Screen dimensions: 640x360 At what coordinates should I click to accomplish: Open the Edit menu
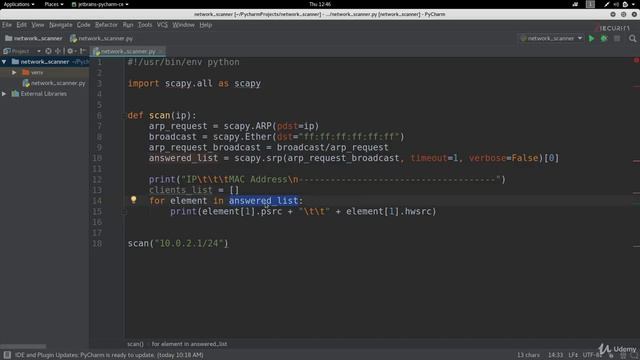pyautogui.click(x=22, y=25)
